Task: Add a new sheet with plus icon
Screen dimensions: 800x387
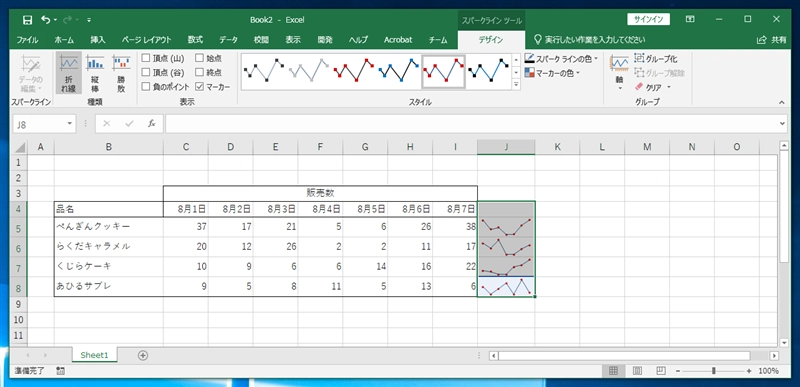Action: pos(143,356)
